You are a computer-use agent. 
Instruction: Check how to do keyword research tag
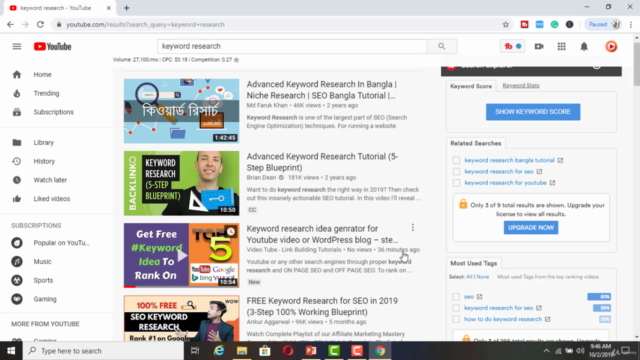(x=456, y=319)
